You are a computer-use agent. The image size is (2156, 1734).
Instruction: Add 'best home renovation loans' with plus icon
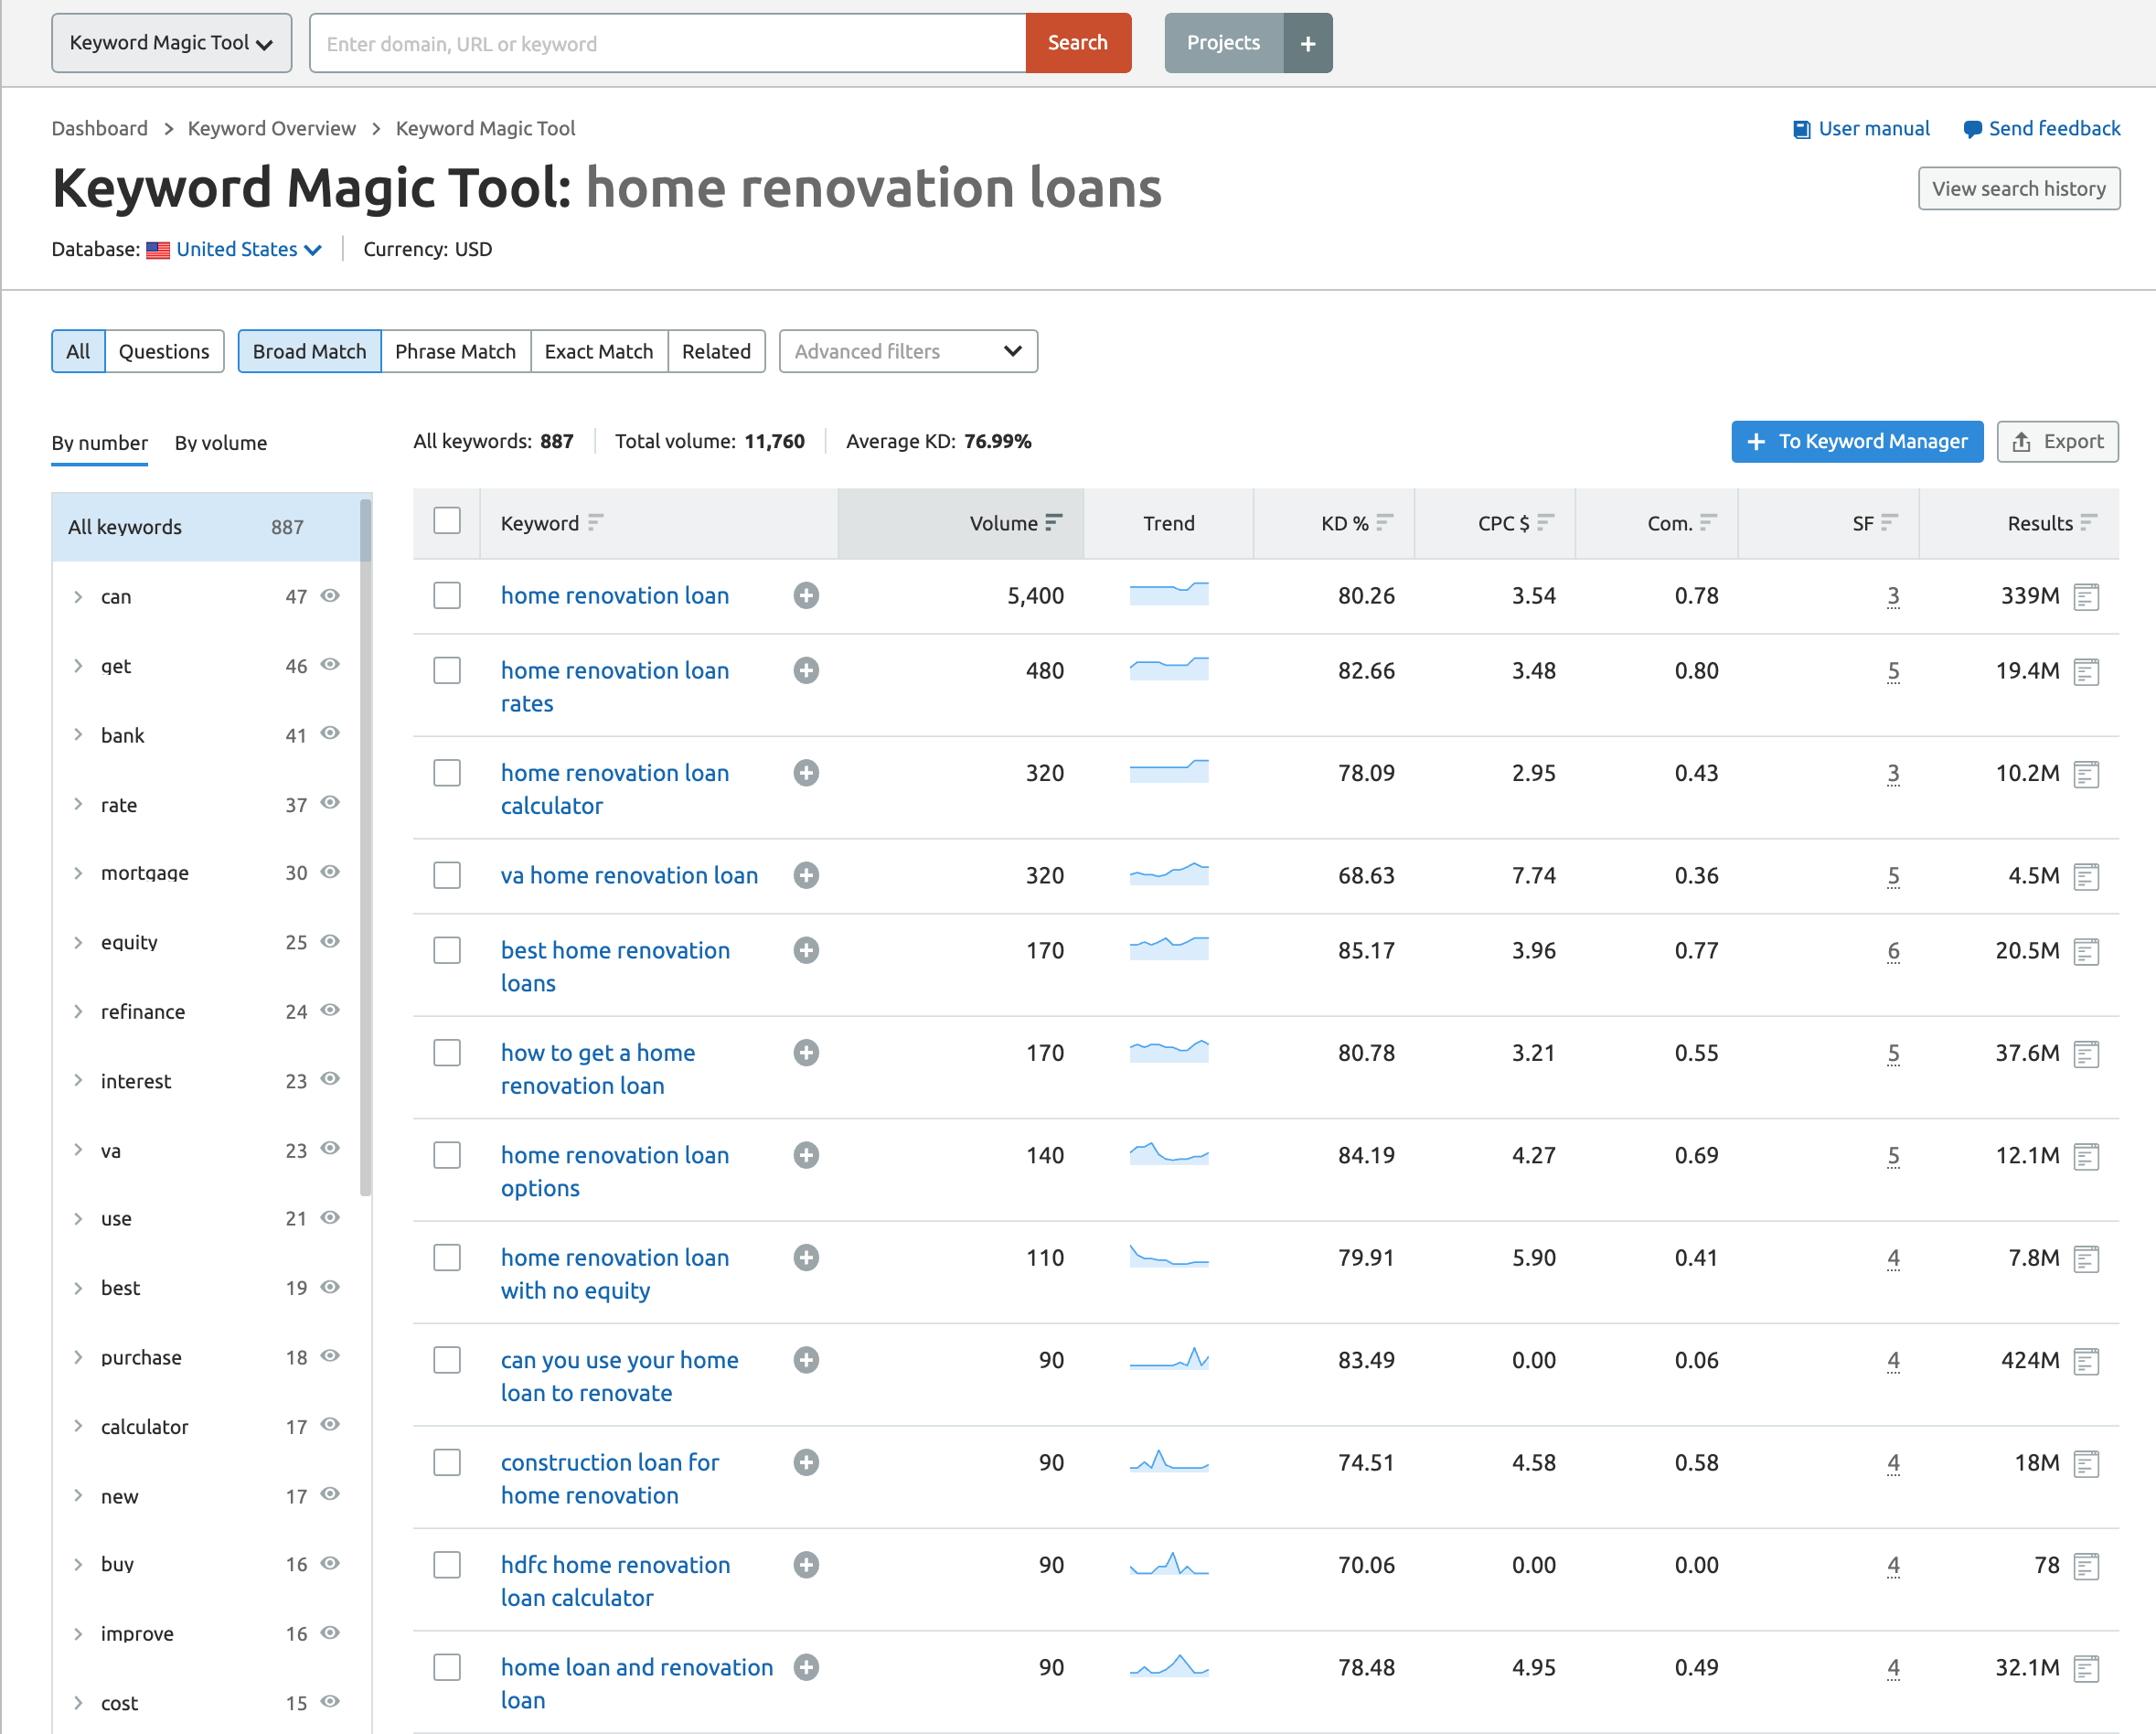pyautogui.click(x=806, y=951)
